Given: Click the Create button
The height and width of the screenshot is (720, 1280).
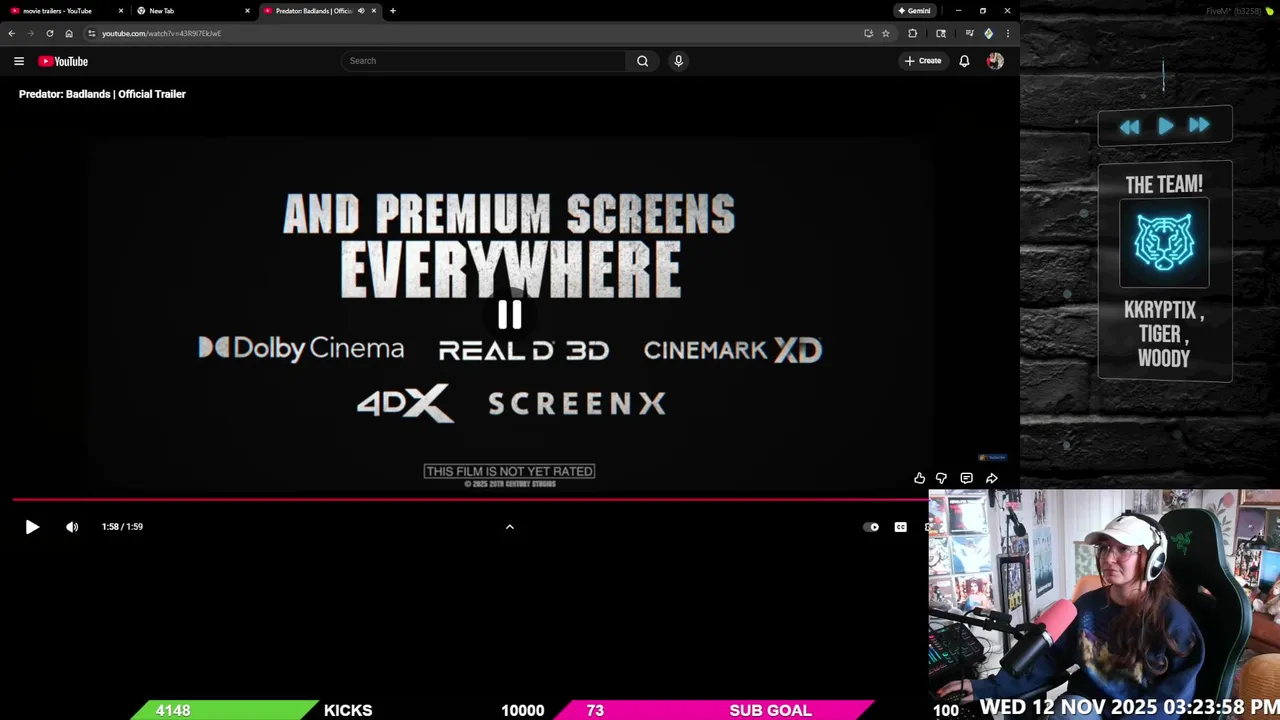Looking at the screenshot, I should tap(922, 61).
